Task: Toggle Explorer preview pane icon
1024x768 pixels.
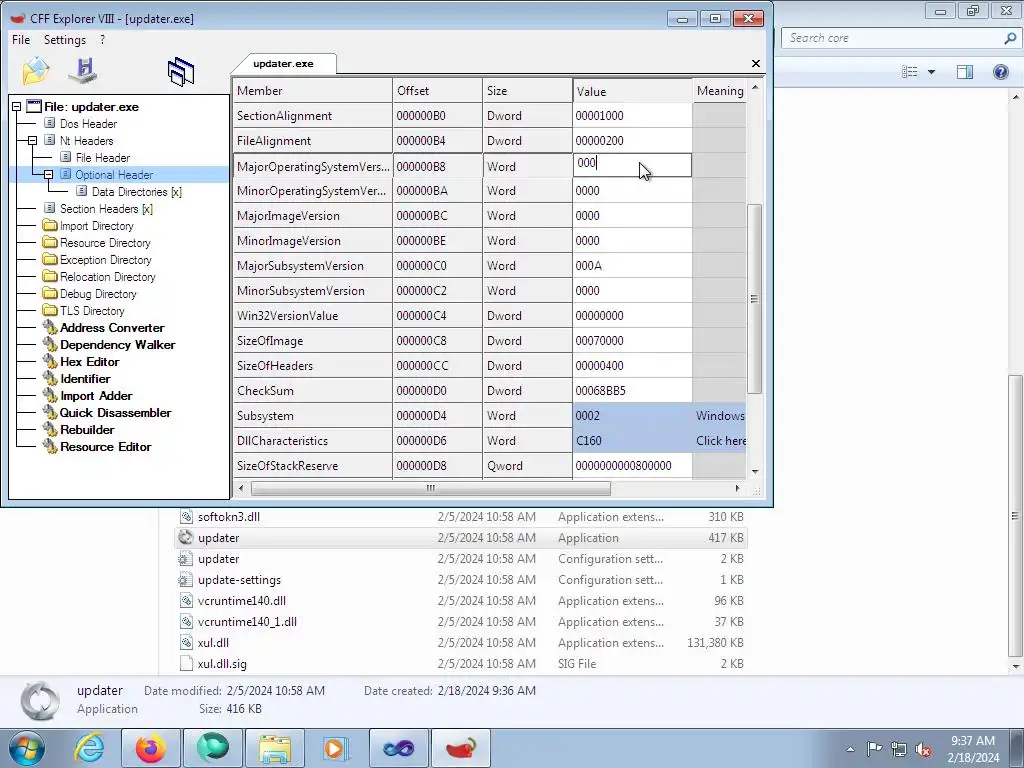Action: [x=965, y=72]
